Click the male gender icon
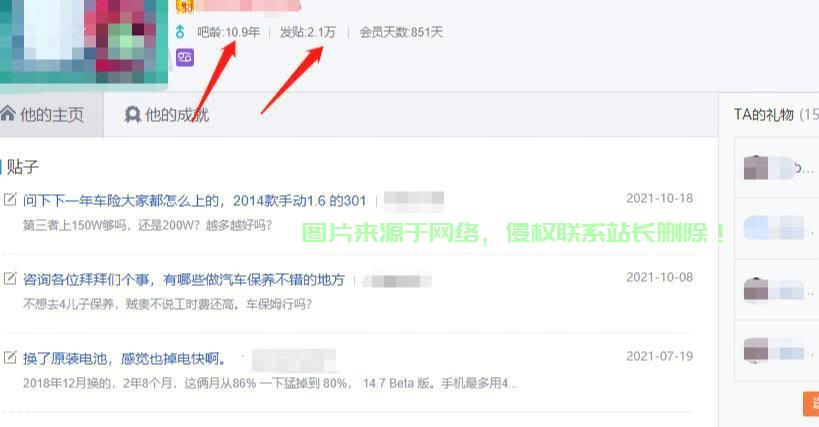This screenshot has height=427, width=819. click(180, 32)
